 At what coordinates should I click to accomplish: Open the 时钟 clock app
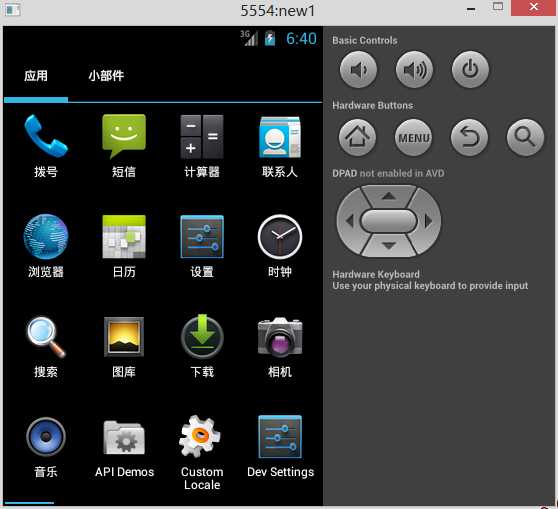(280, 236)
